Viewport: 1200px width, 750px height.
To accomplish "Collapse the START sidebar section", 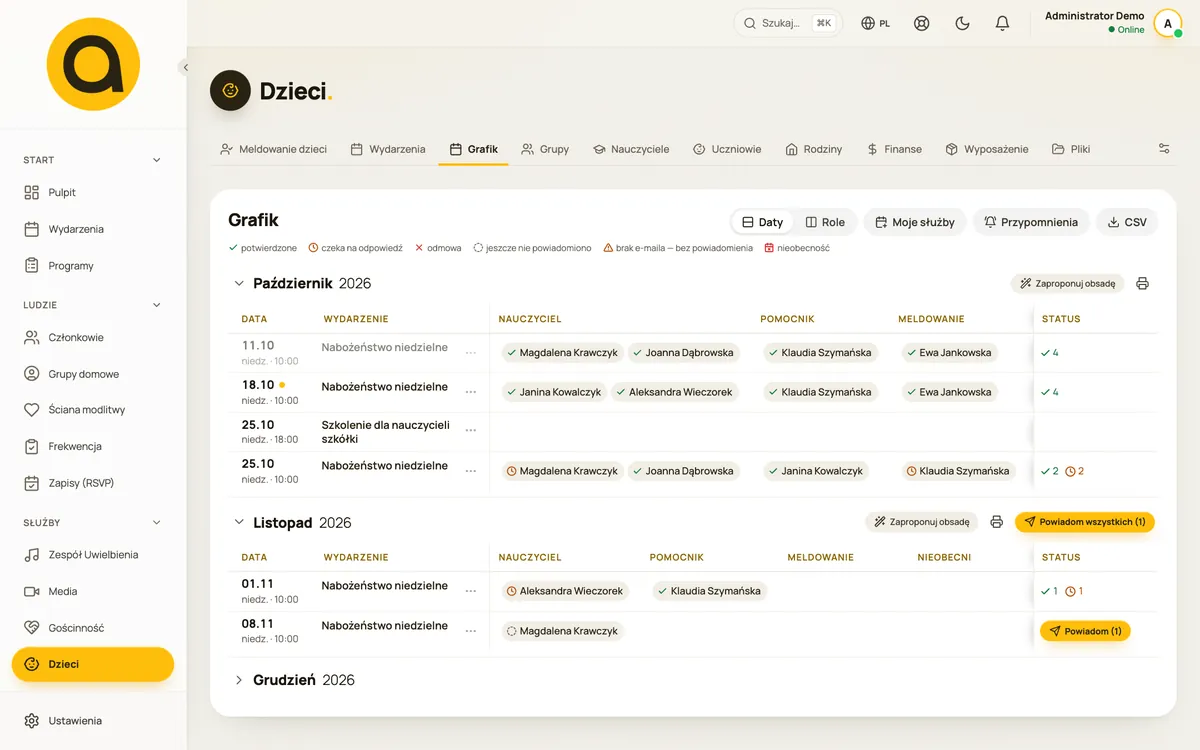I will coord(156,160).
